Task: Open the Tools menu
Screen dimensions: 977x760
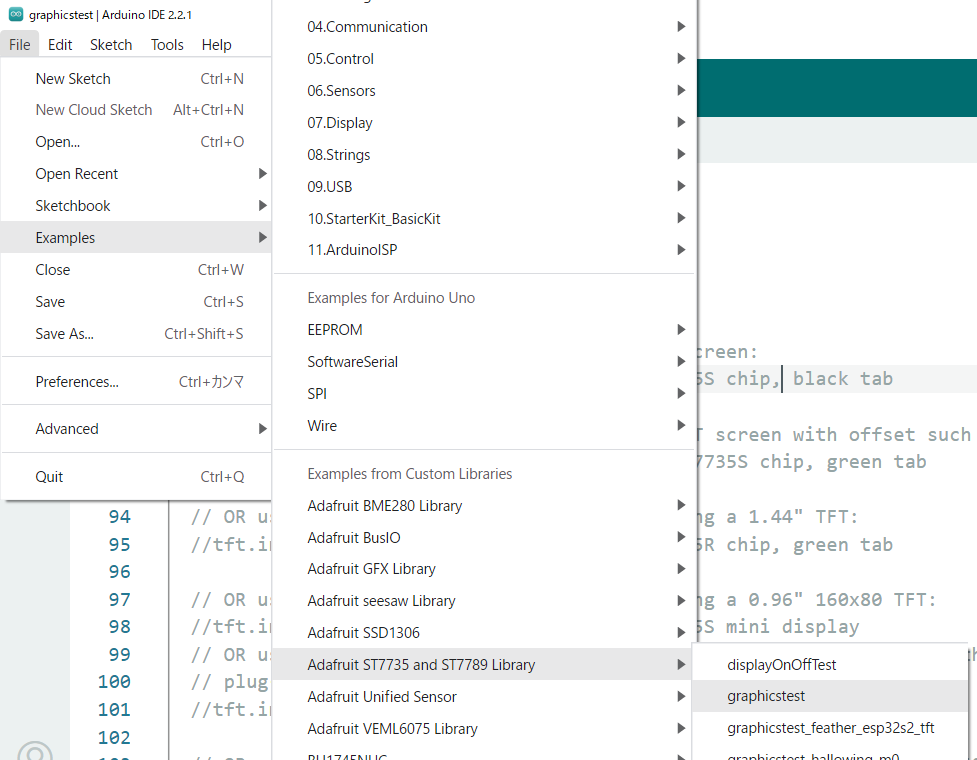Action: click(167, 45)
